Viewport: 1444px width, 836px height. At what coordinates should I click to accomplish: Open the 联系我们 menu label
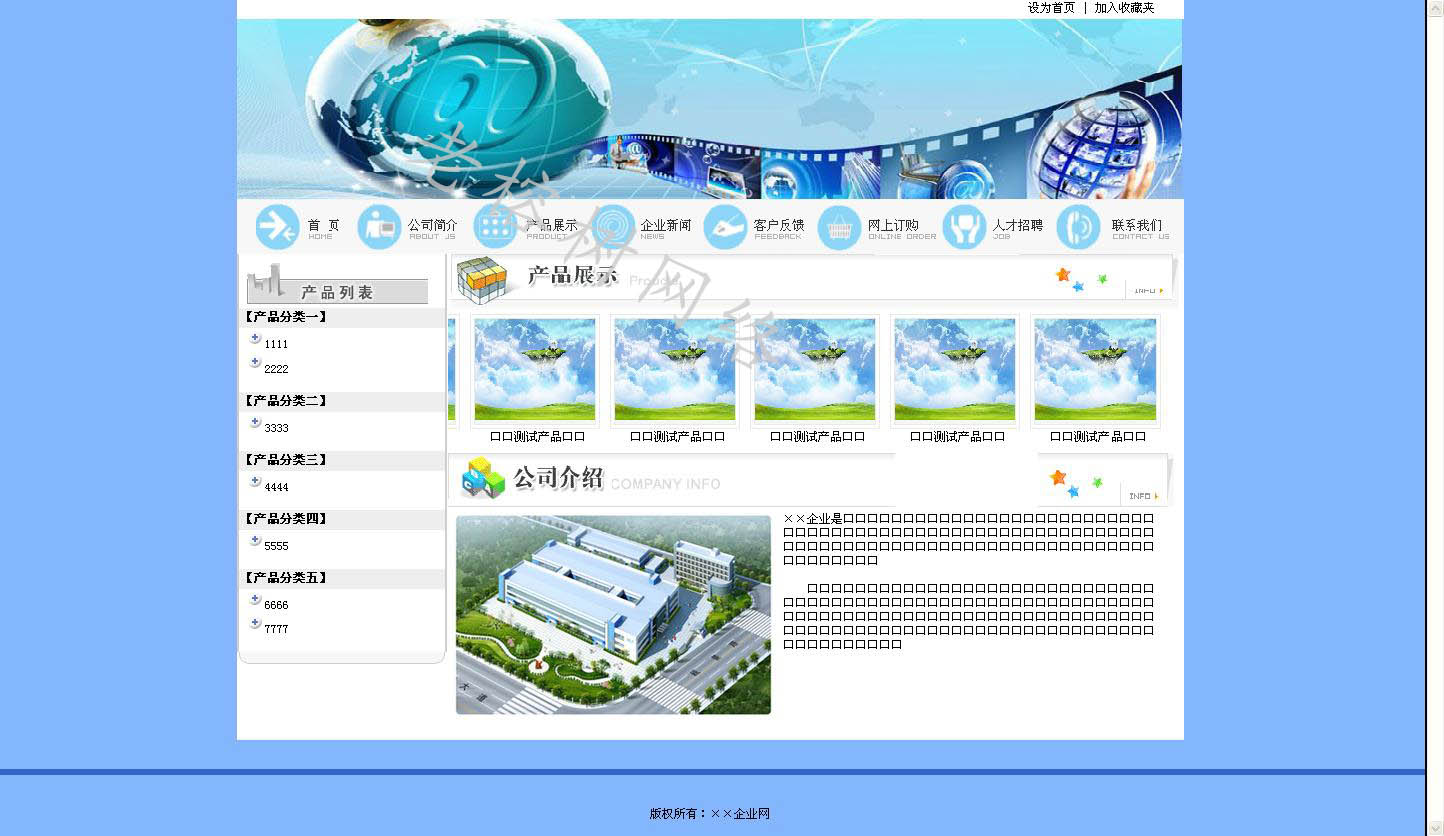[1137, 225]
